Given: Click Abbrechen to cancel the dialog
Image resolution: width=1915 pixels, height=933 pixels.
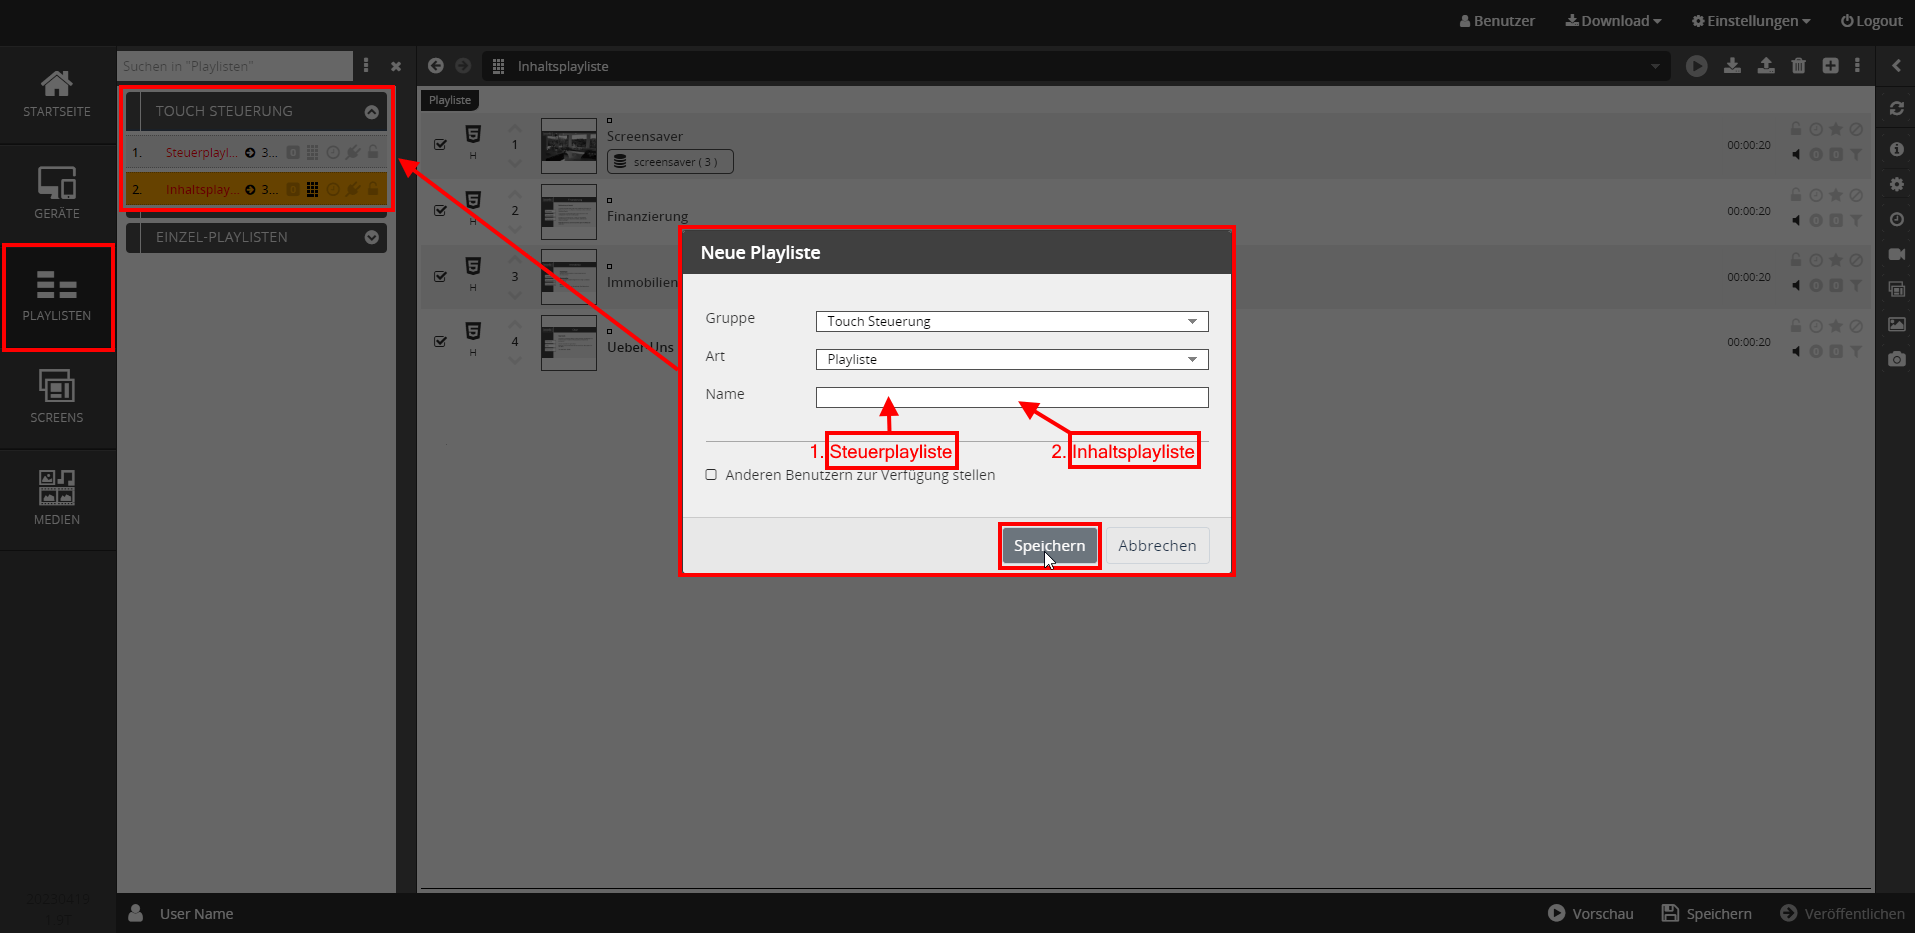Looking at the screenshot, I should 1157,546.
